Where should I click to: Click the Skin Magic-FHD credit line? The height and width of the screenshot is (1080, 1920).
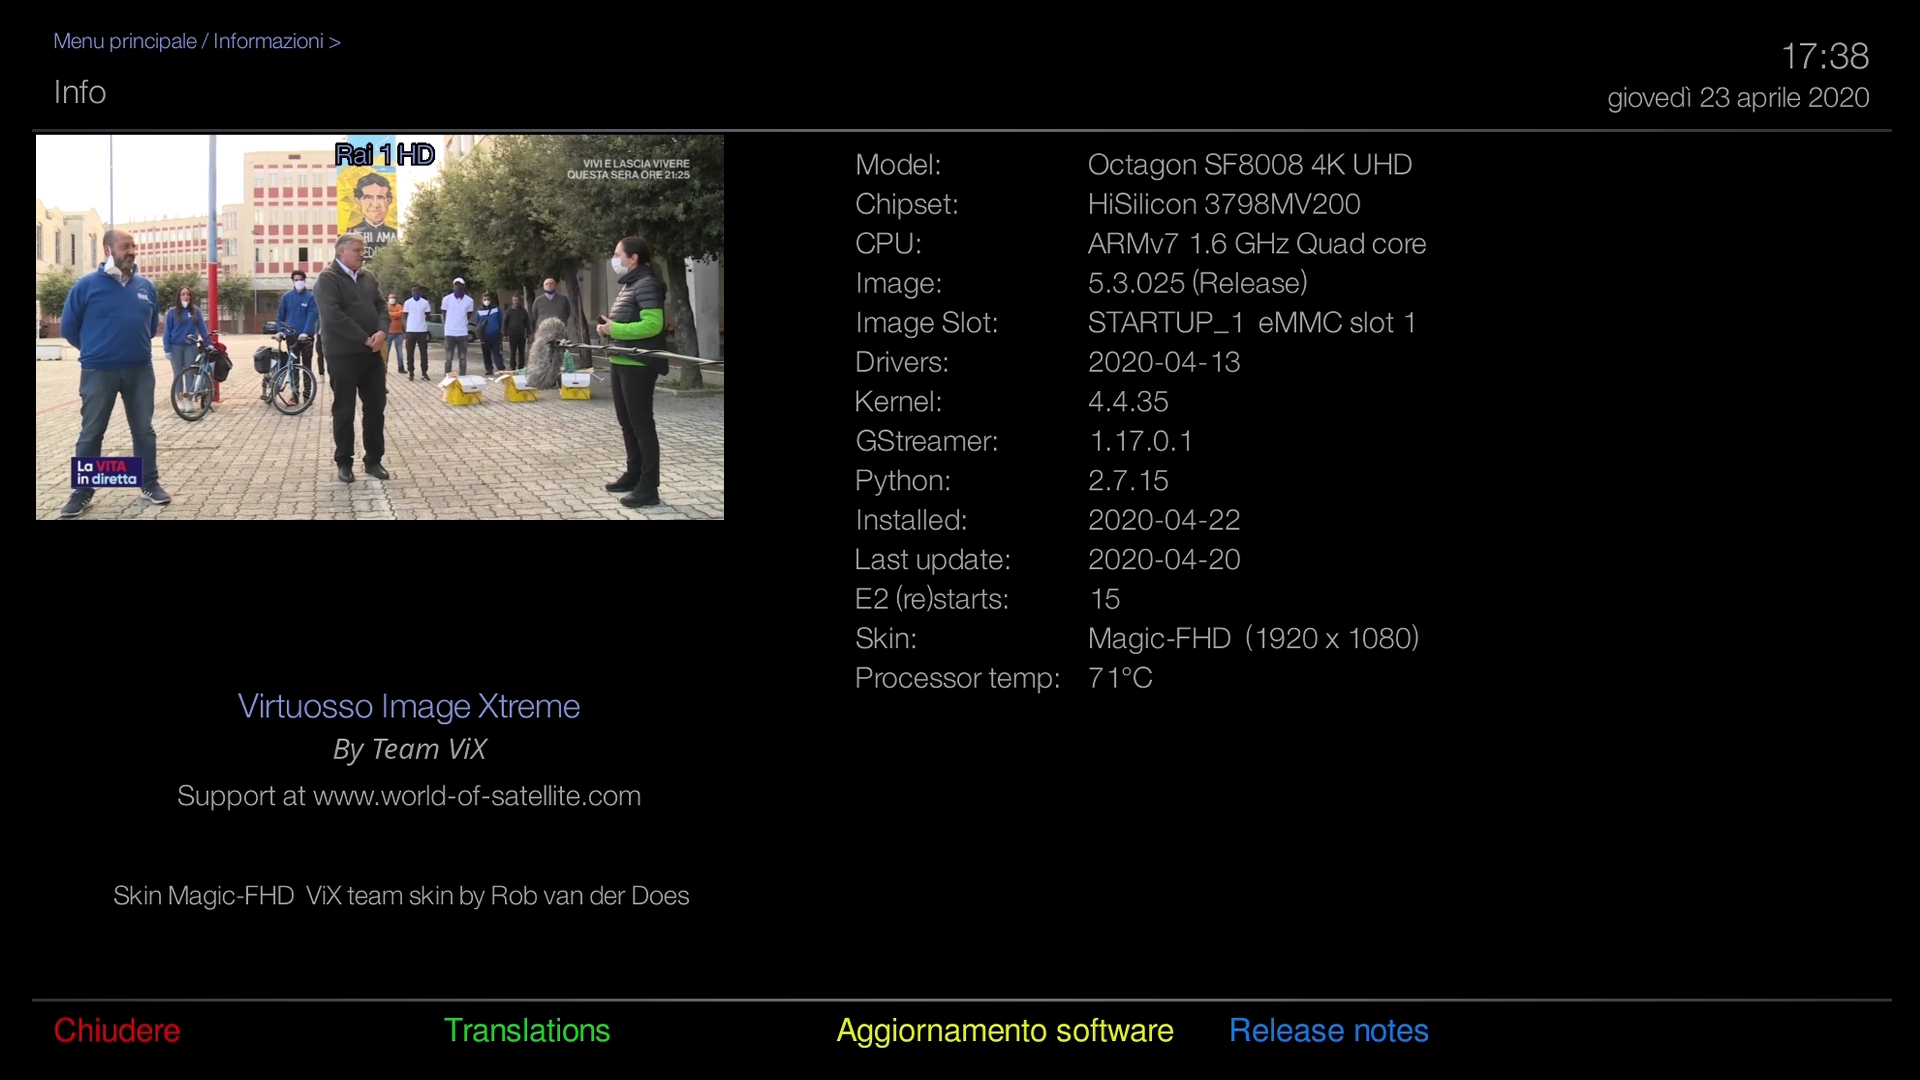tap(401, 895)
